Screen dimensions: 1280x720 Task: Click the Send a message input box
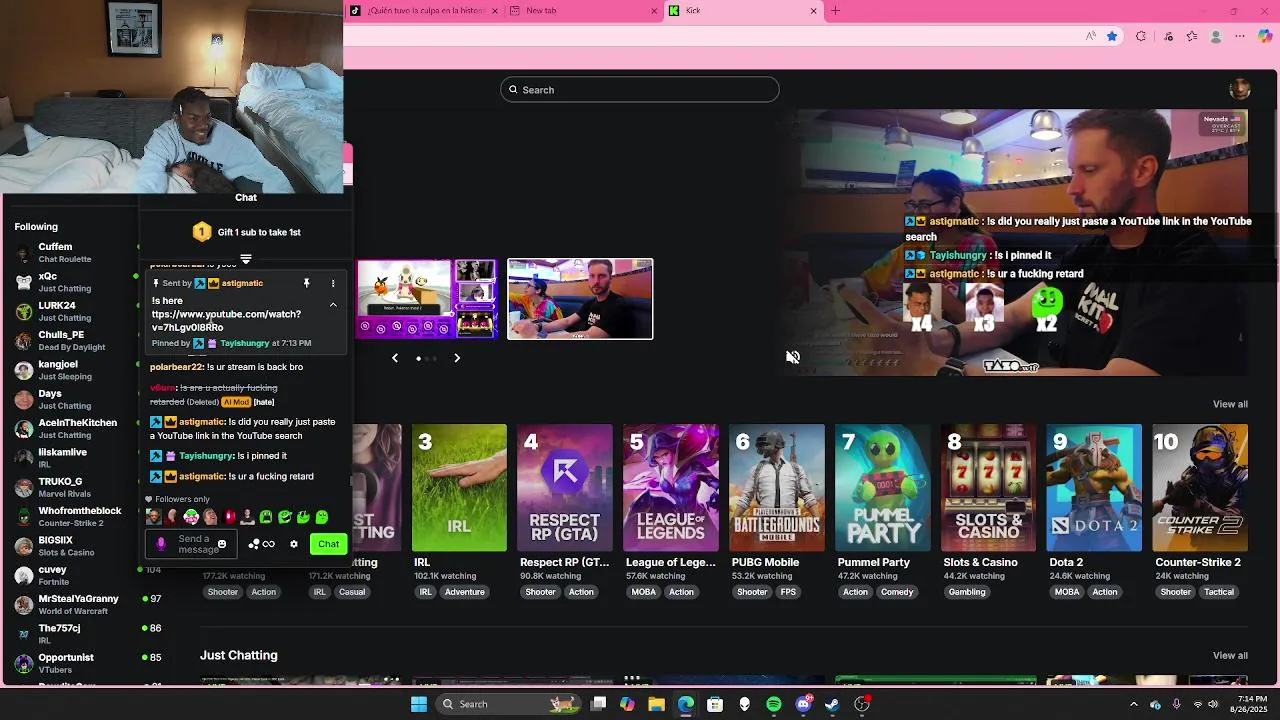(191, 544)
